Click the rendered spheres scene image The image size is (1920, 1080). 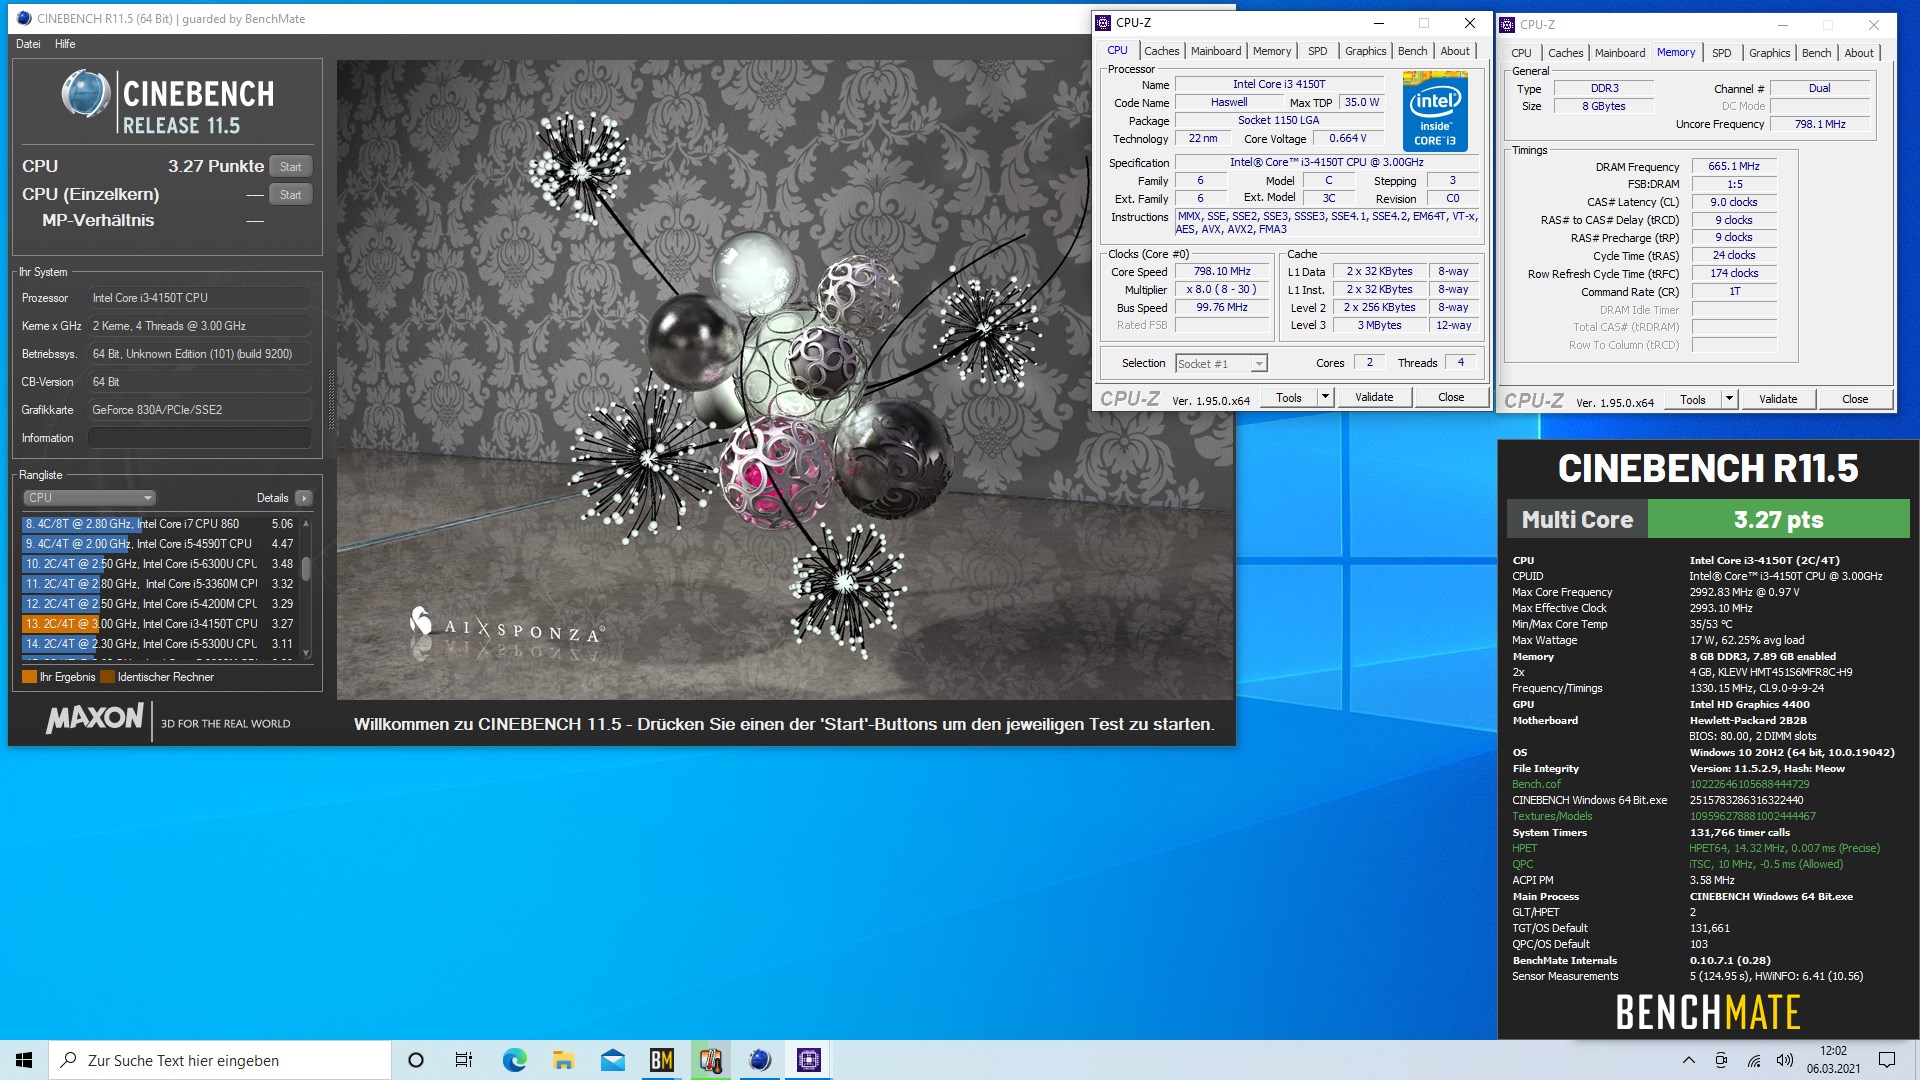(x=785, y=379)
